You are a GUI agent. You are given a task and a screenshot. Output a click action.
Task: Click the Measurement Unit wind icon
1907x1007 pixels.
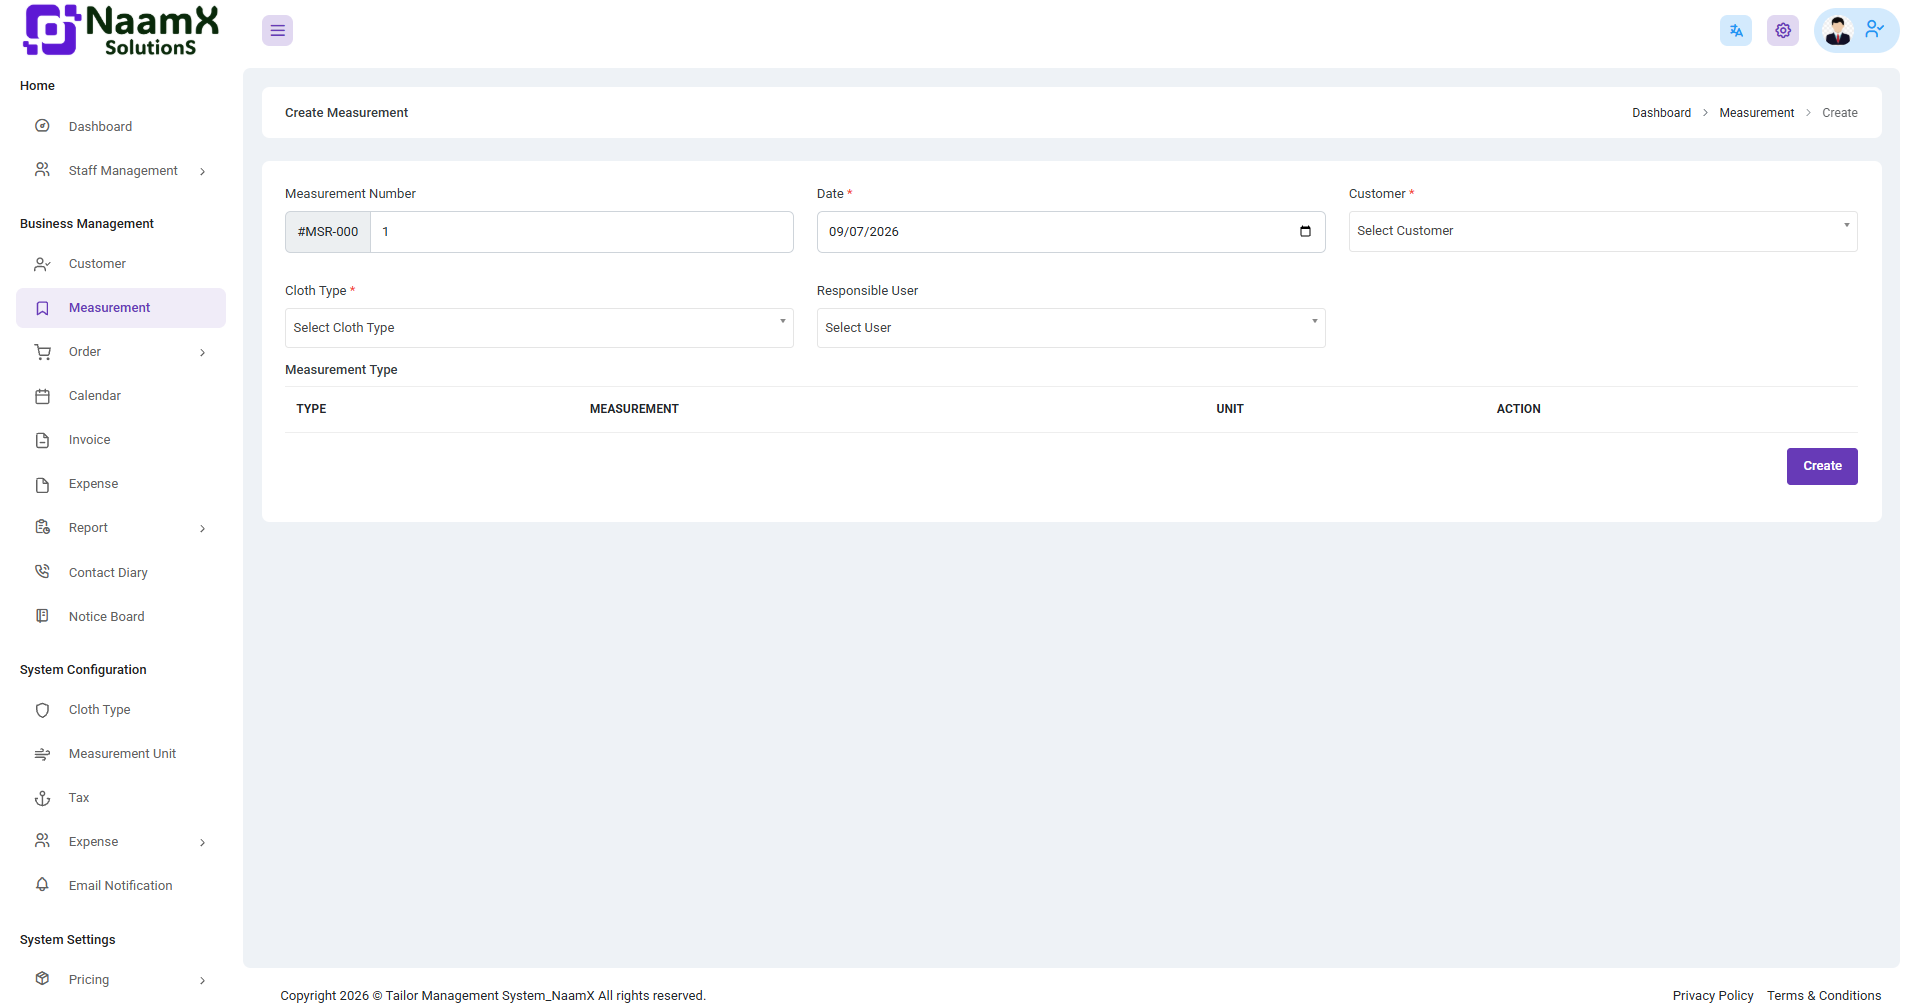tap(42, 754)
